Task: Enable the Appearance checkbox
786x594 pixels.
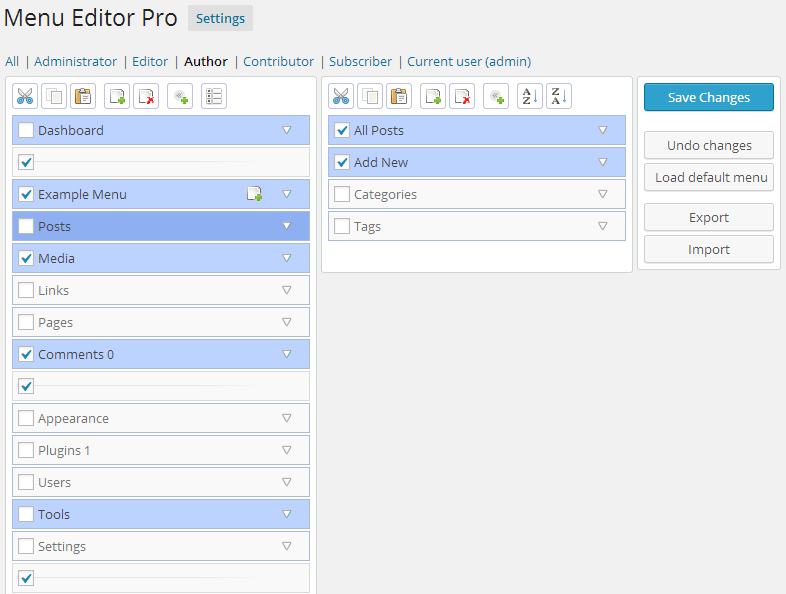Action: [26, 418]
